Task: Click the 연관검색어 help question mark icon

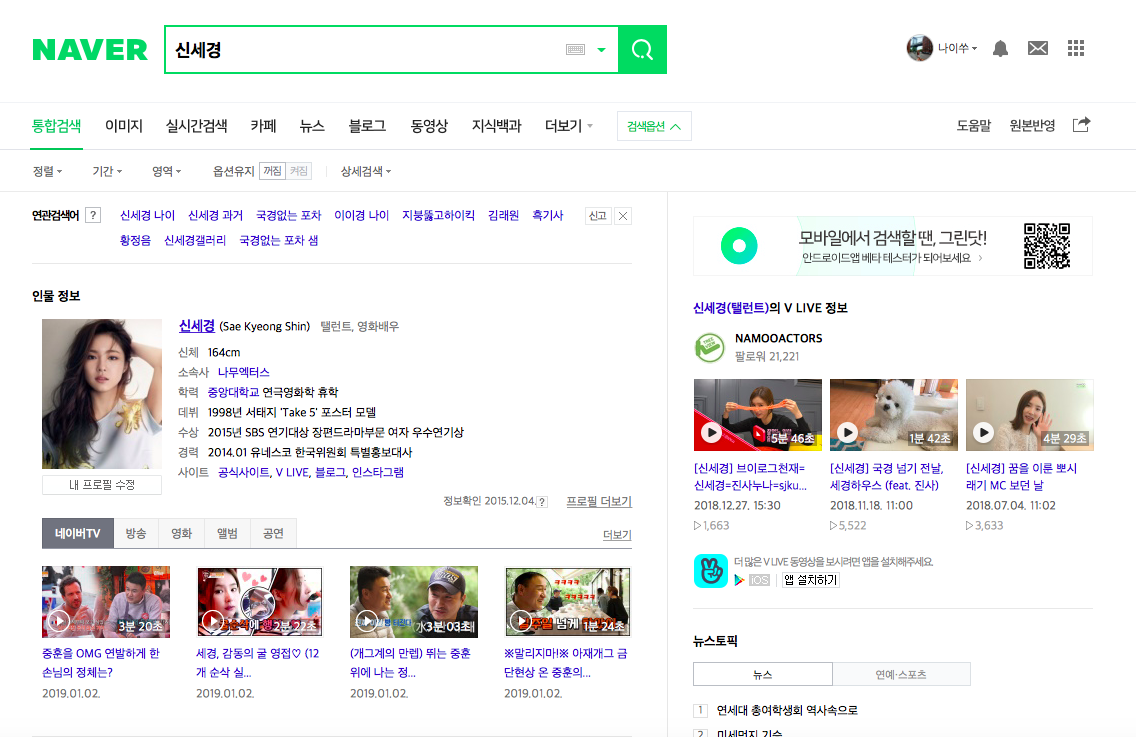Action: click(93, 215)
